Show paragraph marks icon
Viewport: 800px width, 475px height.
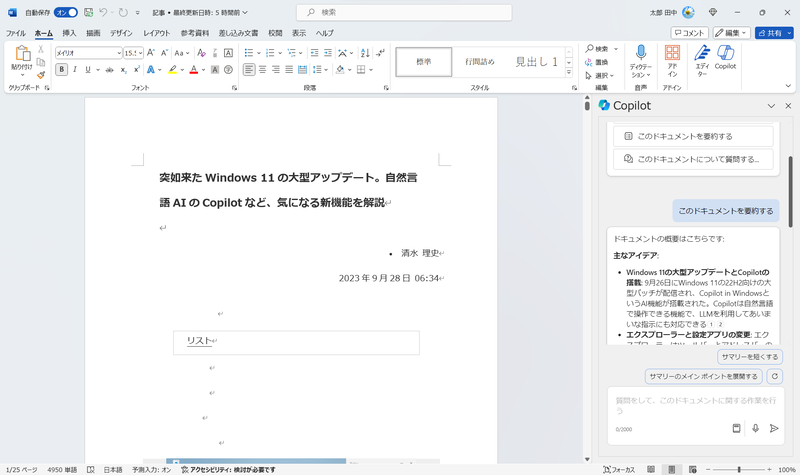(380, 53)
